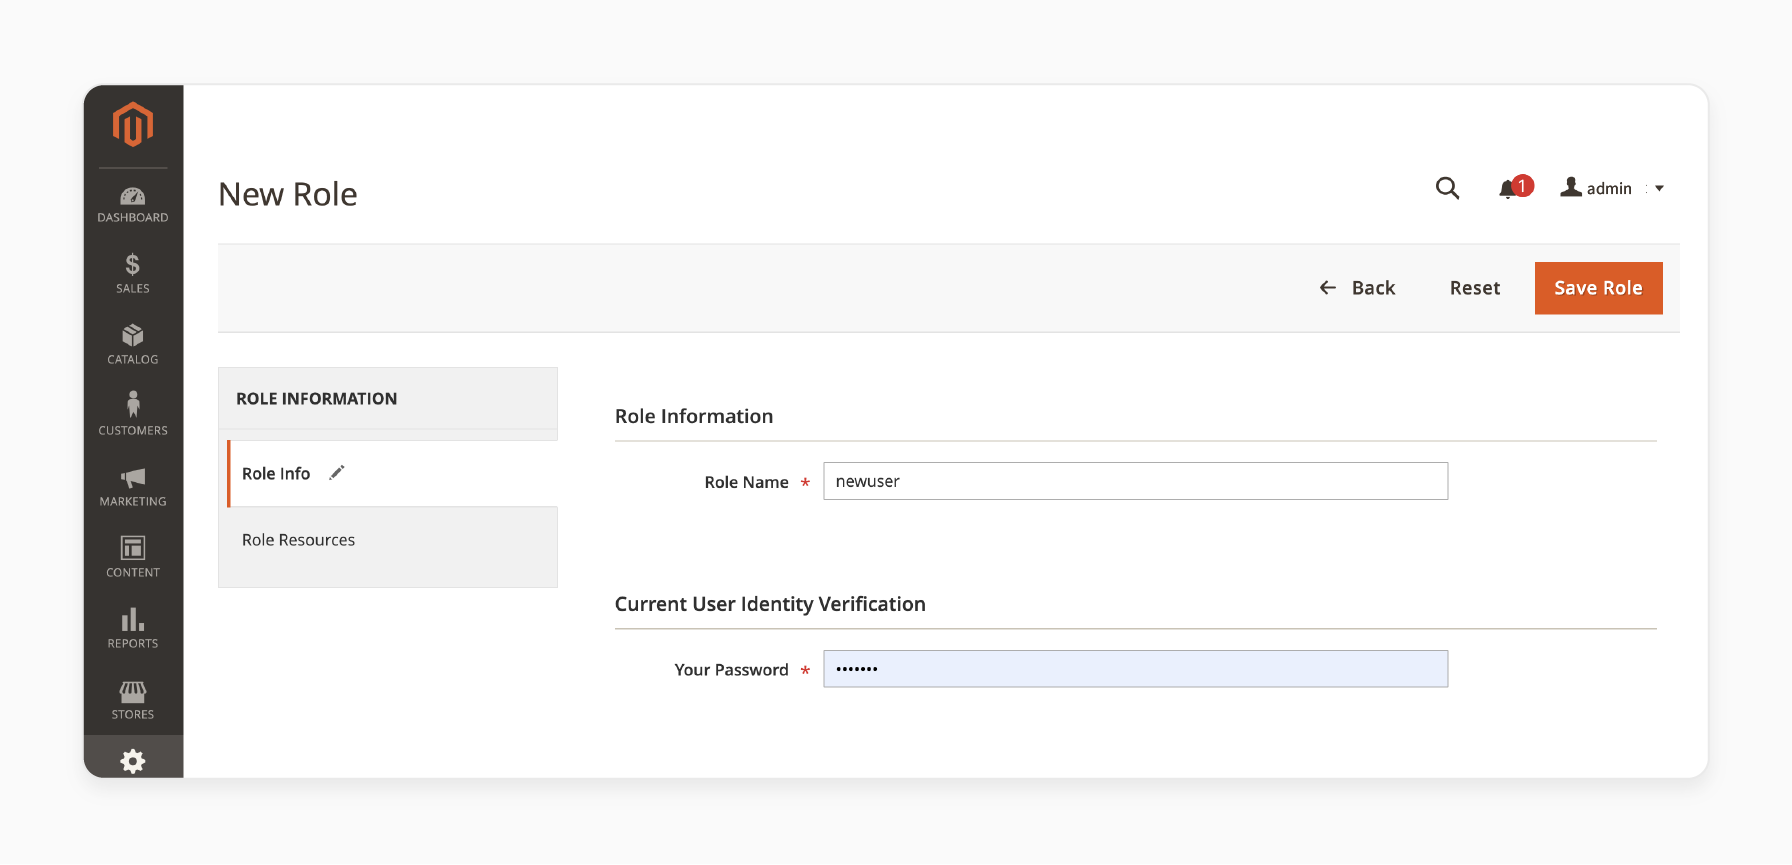Click the Your Password label
This screenshot has height=865, width=1792.
click(x=731, y=670)
